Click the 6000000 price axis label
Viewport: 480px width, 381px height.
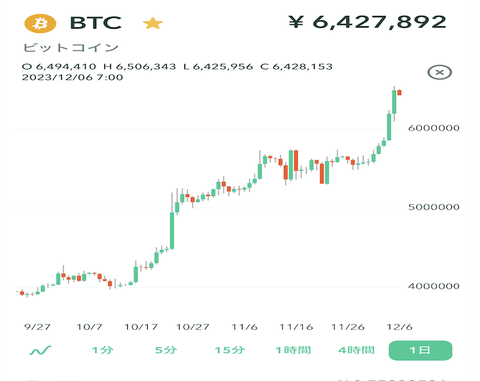point(434,128)
